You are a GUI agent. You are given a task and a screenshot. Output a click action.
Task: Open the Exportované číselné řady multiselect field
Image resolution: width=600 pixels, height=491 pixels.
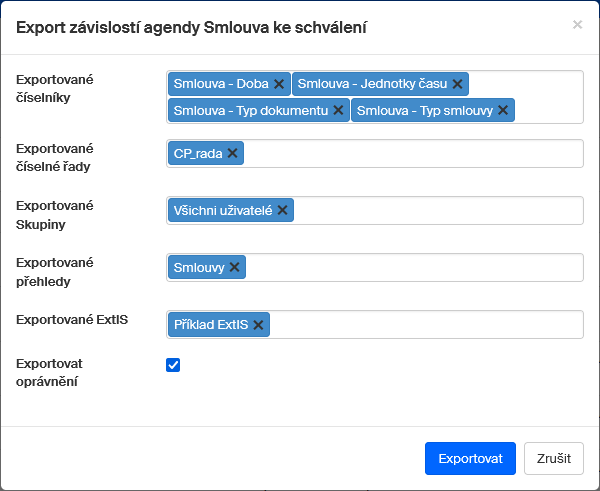point(410,153)
